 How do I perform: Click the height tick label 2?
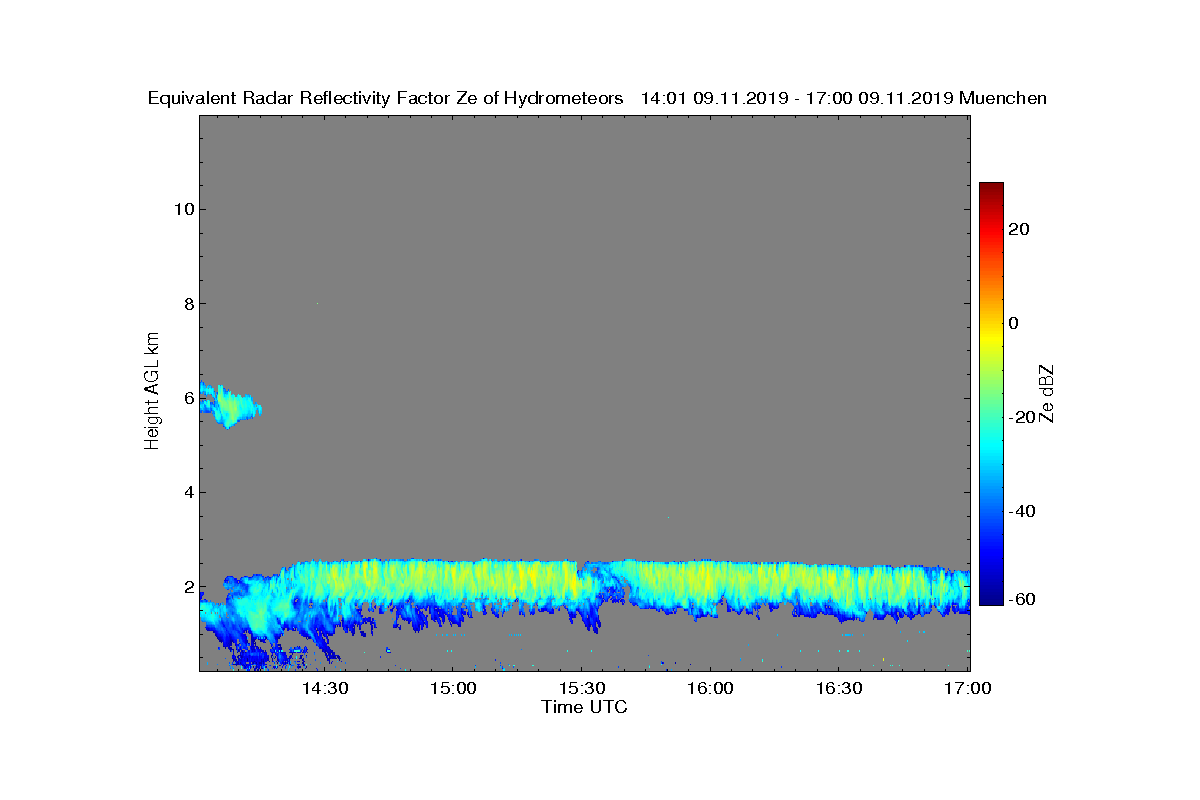click(x=187, y=587)
